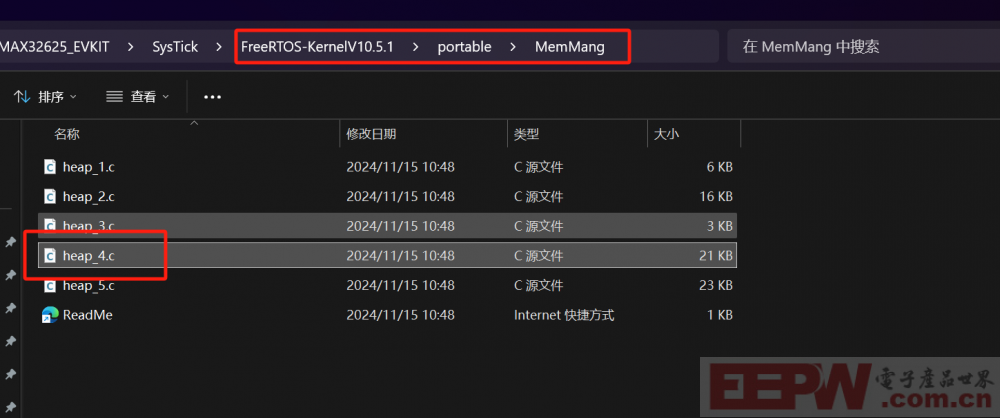
Task: Click heap_5.c type C 源文件
Action: (x=538, y=285)
